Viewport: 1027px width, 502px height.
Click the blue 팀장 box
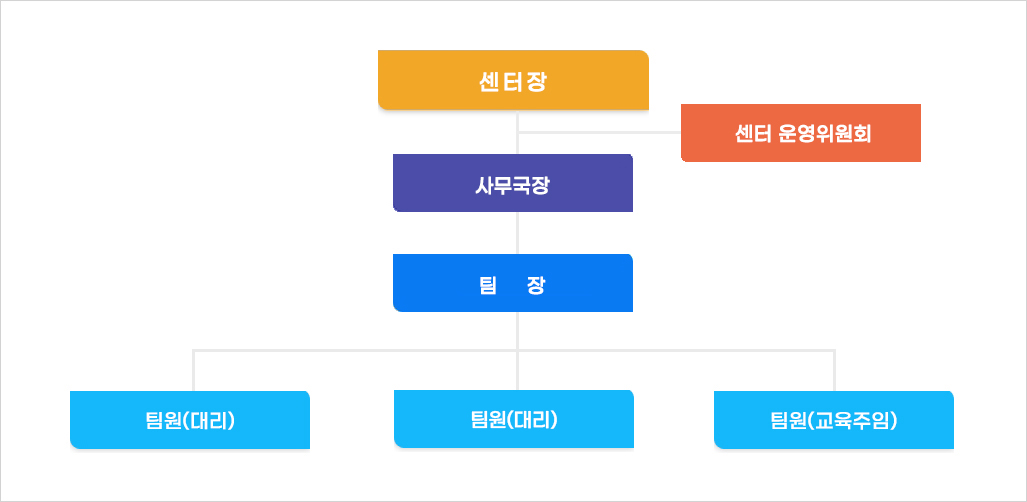pyautogui.click(x=513, y=283)
